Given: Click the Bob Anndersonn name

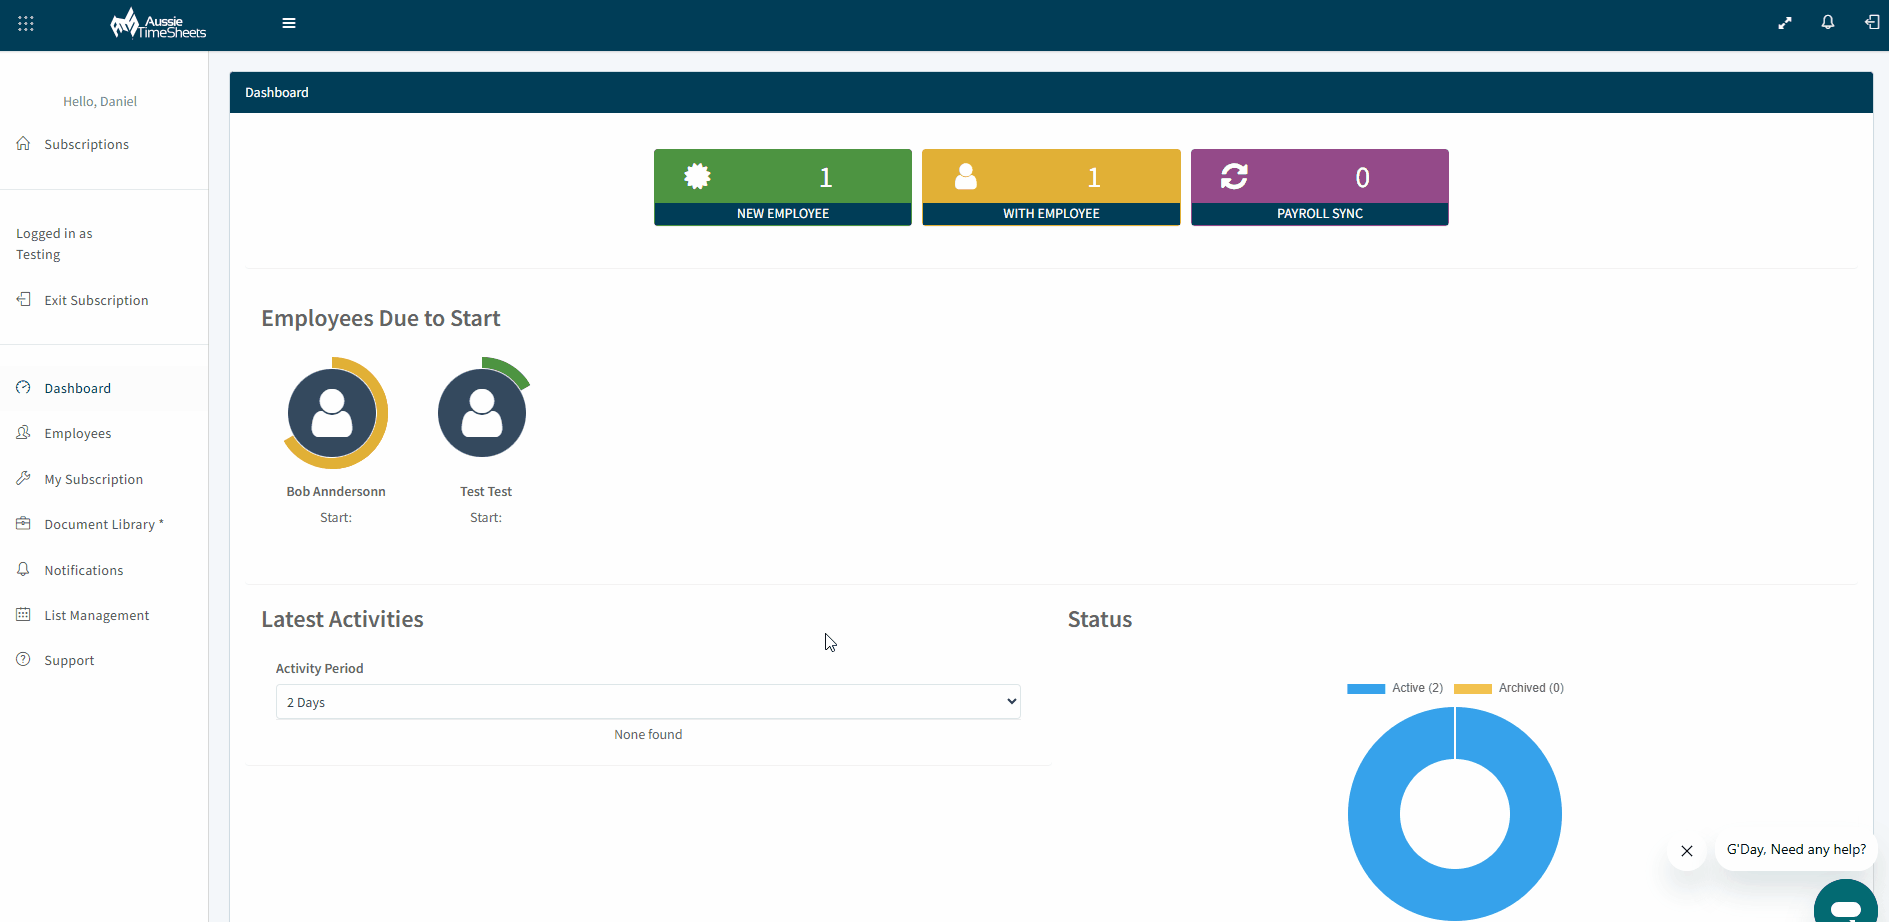Looking at the screenshot, I should pos(336,491).
